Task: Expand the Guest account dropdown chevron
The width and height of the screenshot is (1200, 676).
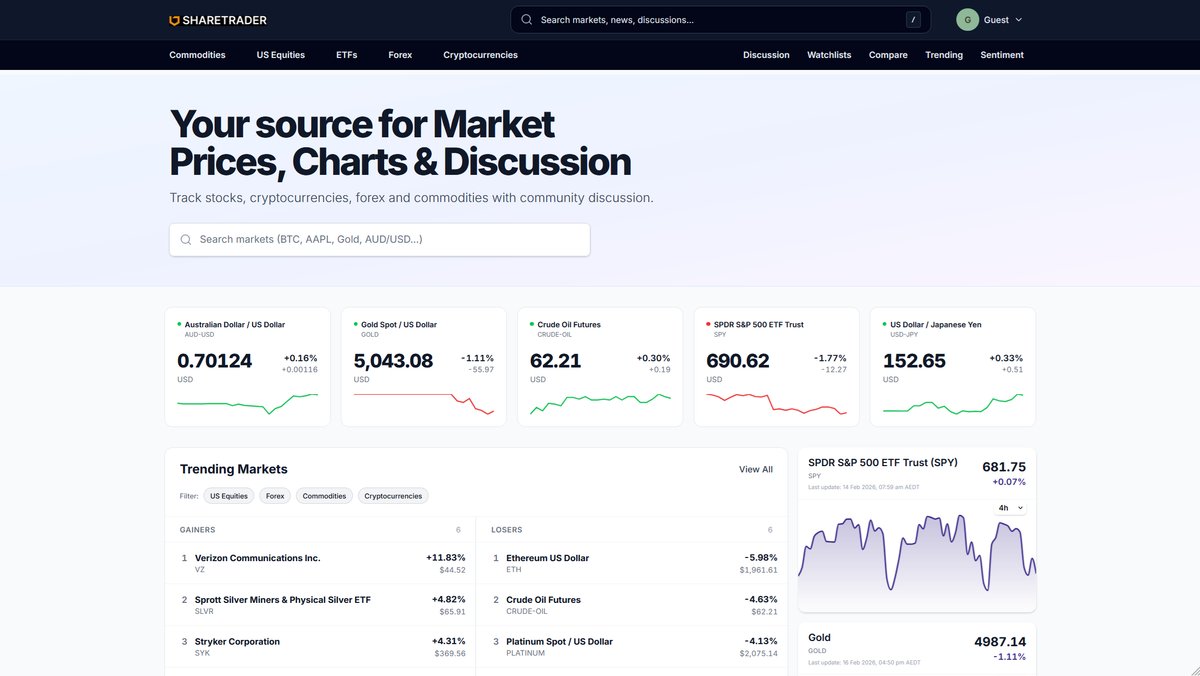Action: coord(1019,20)
